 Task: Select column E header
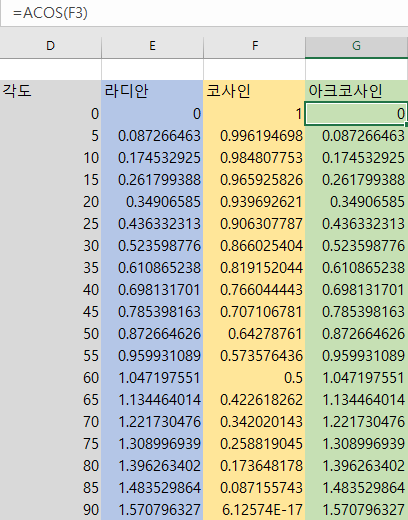tap(152, 46)
